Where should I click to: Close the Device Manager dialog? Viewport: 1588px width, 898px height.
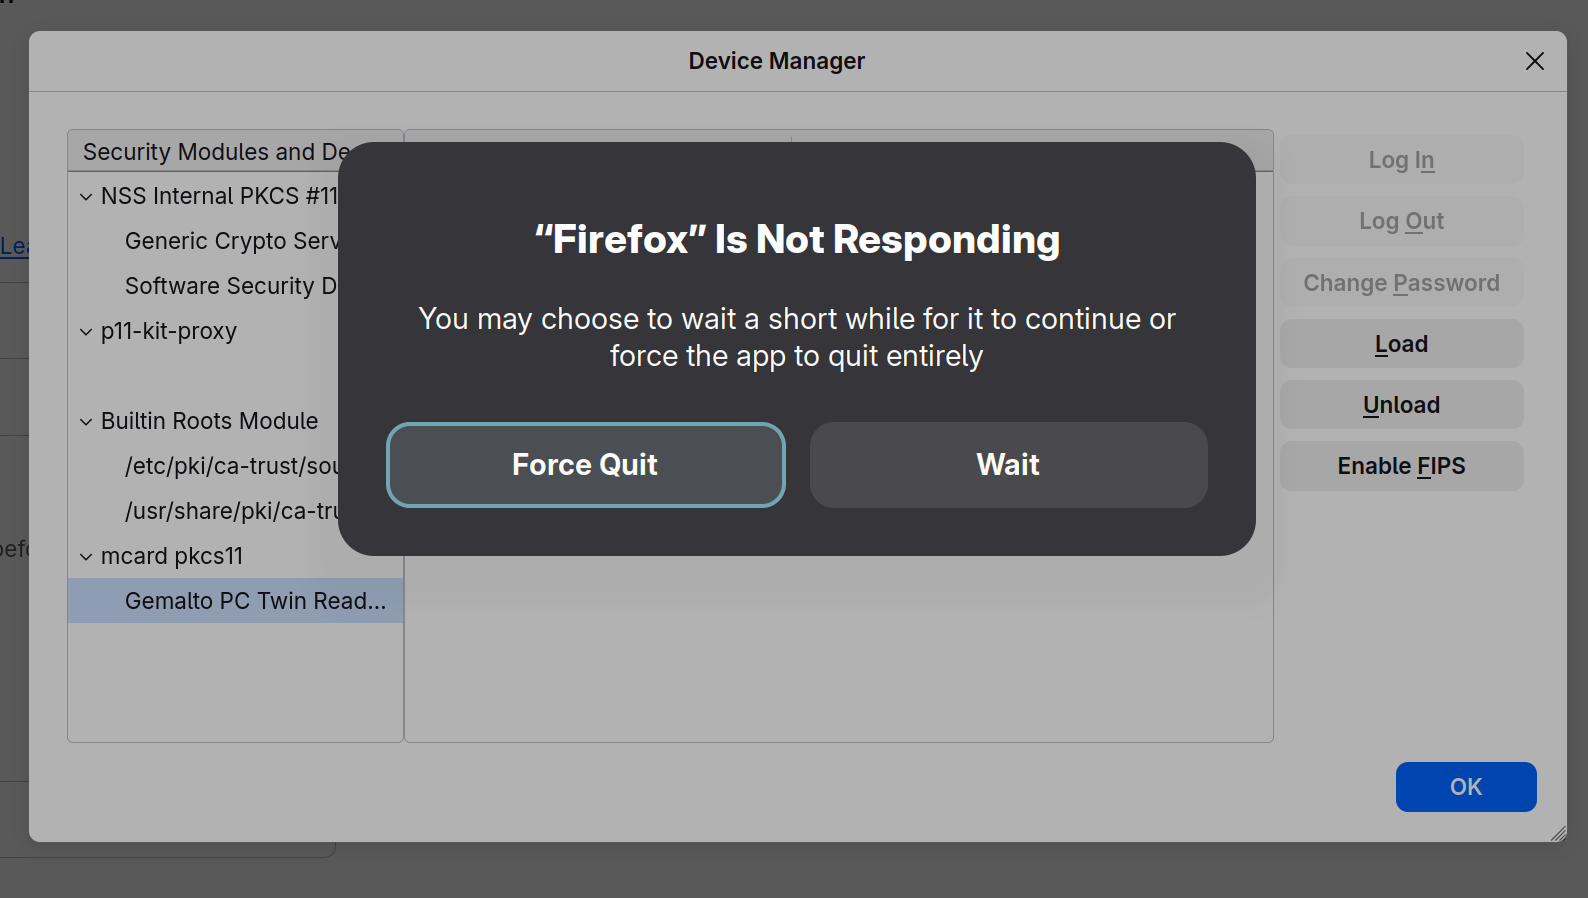coord(1534,61)
